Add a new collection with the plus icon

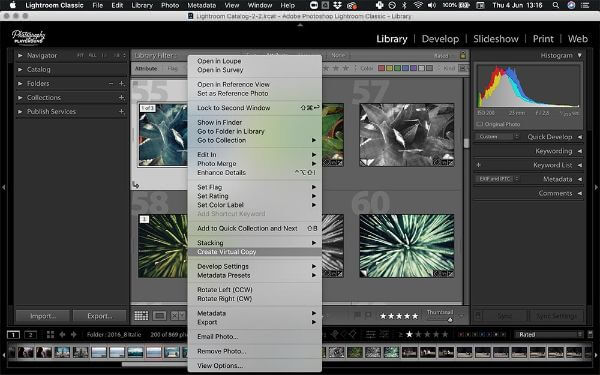pyautogui.click(x=122, y=98)
